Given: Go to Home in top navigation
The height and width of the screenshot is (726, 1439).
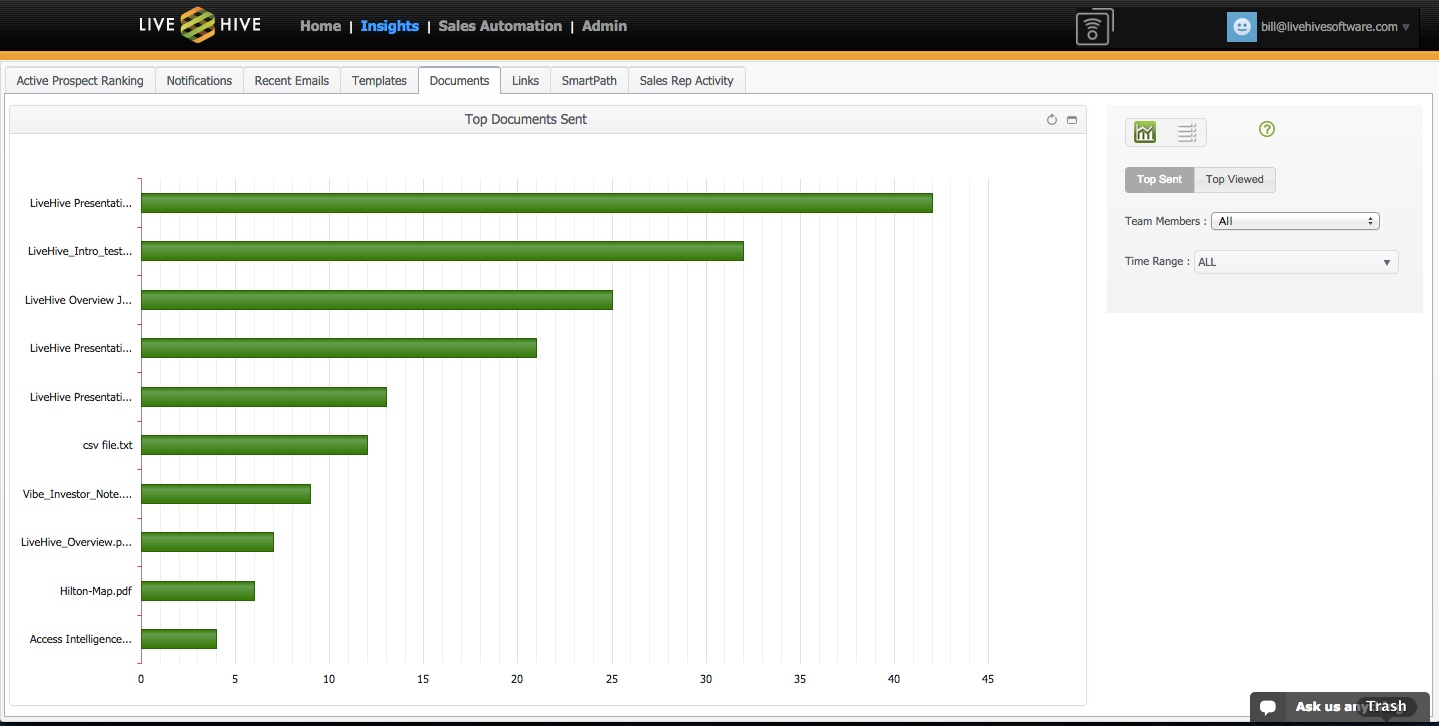Looking at the screenshot, I should coord(320,26).
